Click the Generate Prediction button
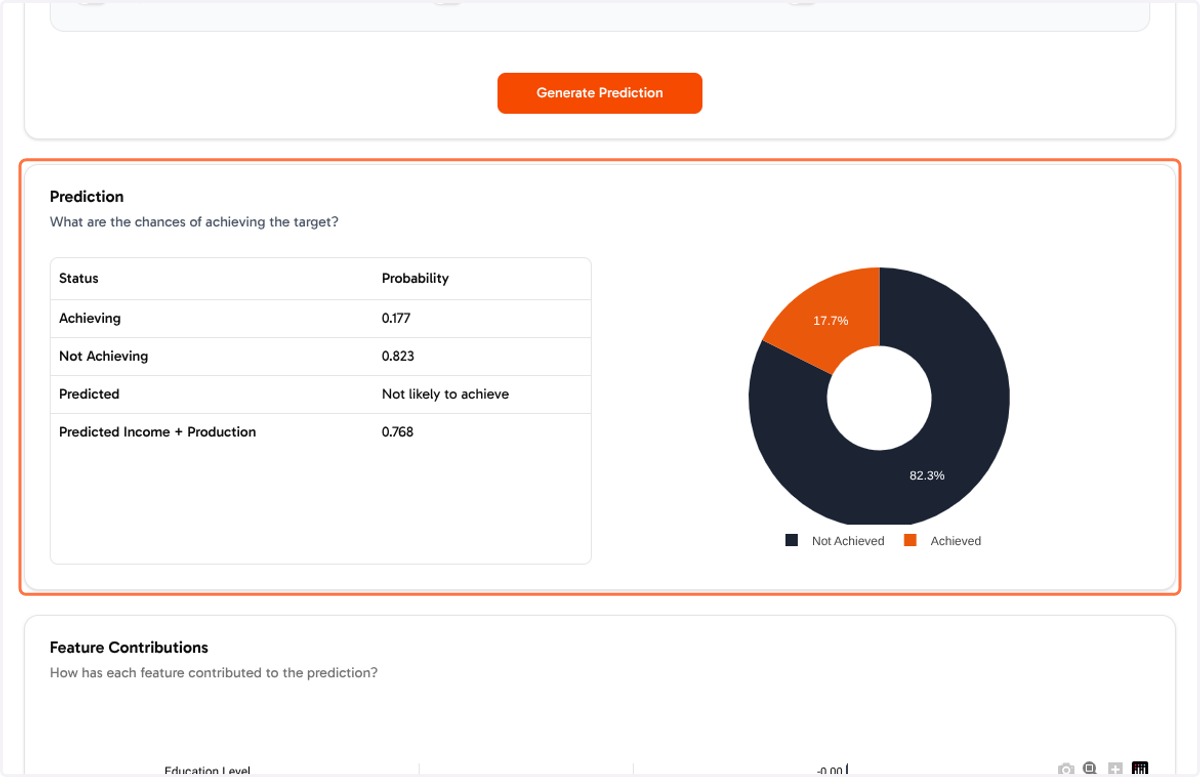This screenshot has height=777, width=1200. coord(600,93)
